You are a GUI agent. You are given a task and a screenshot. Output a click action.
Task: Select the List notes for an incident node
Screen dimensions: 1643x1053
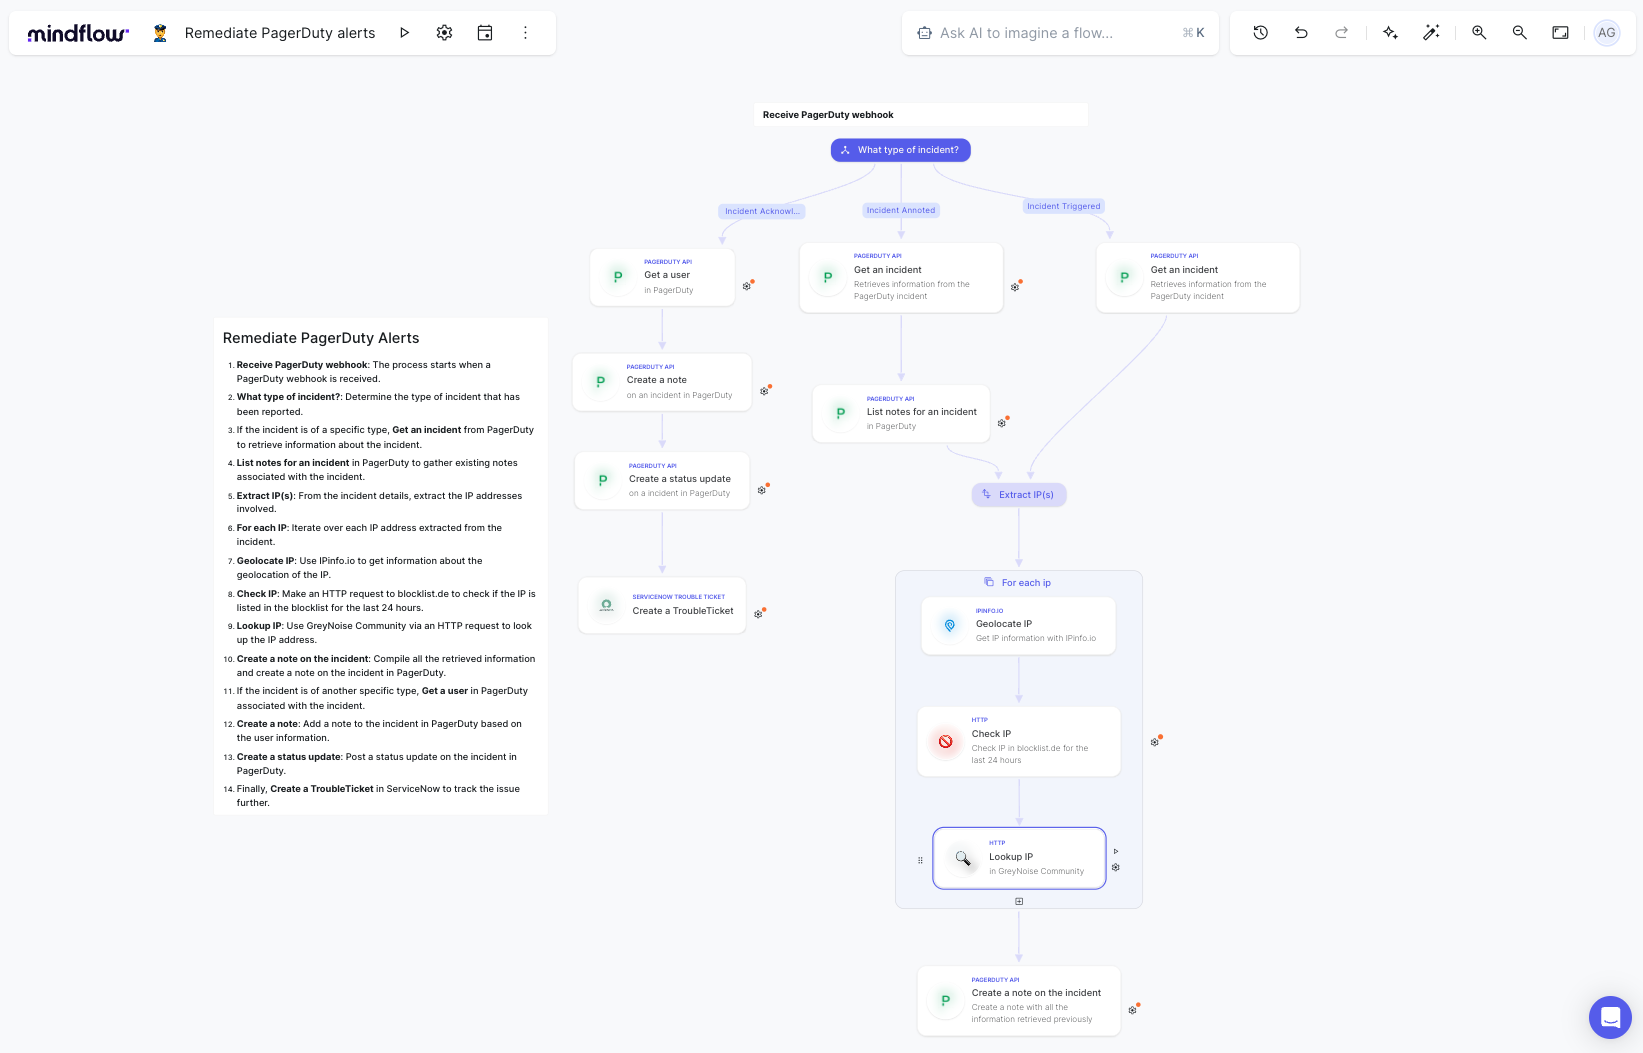tap(901, 413)
